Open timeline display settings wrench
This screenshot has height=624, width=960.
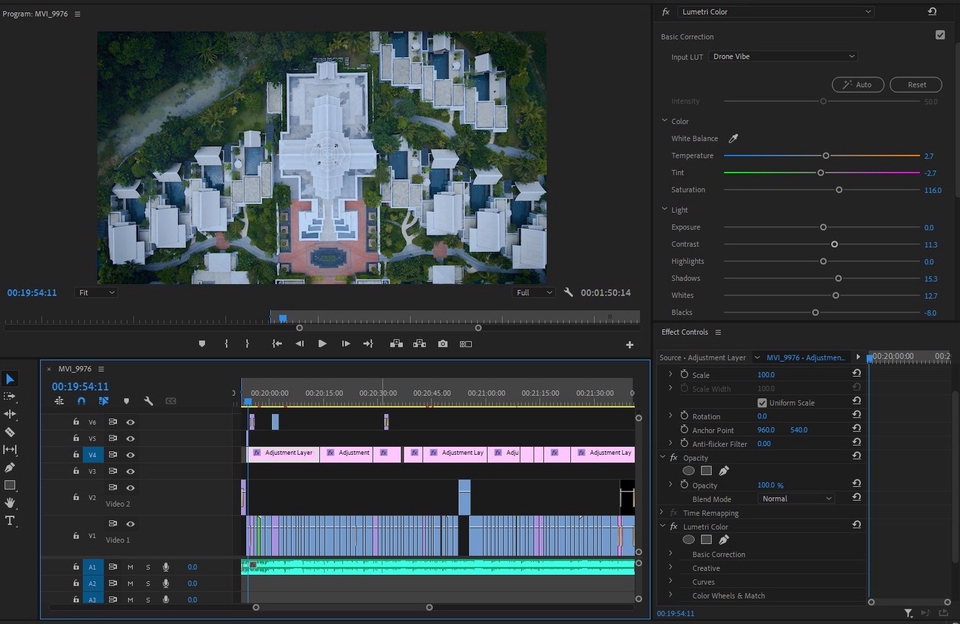tap(148, 401)
